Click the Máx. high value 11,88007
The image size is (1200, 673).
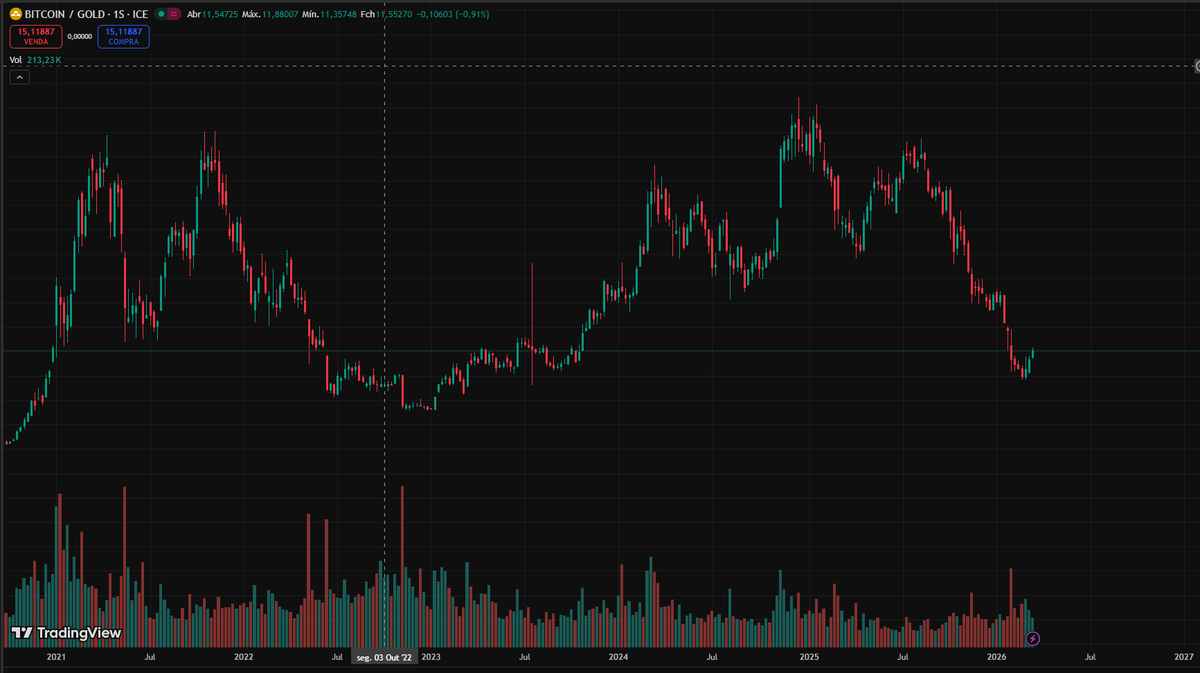click(x=280, y=15)
